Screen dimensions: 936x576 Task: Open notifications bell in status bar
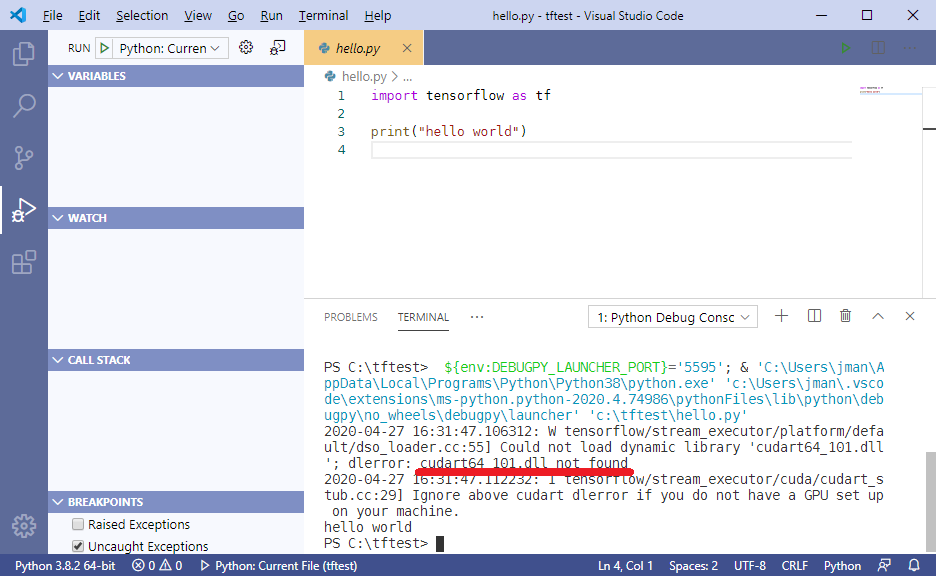914,565
